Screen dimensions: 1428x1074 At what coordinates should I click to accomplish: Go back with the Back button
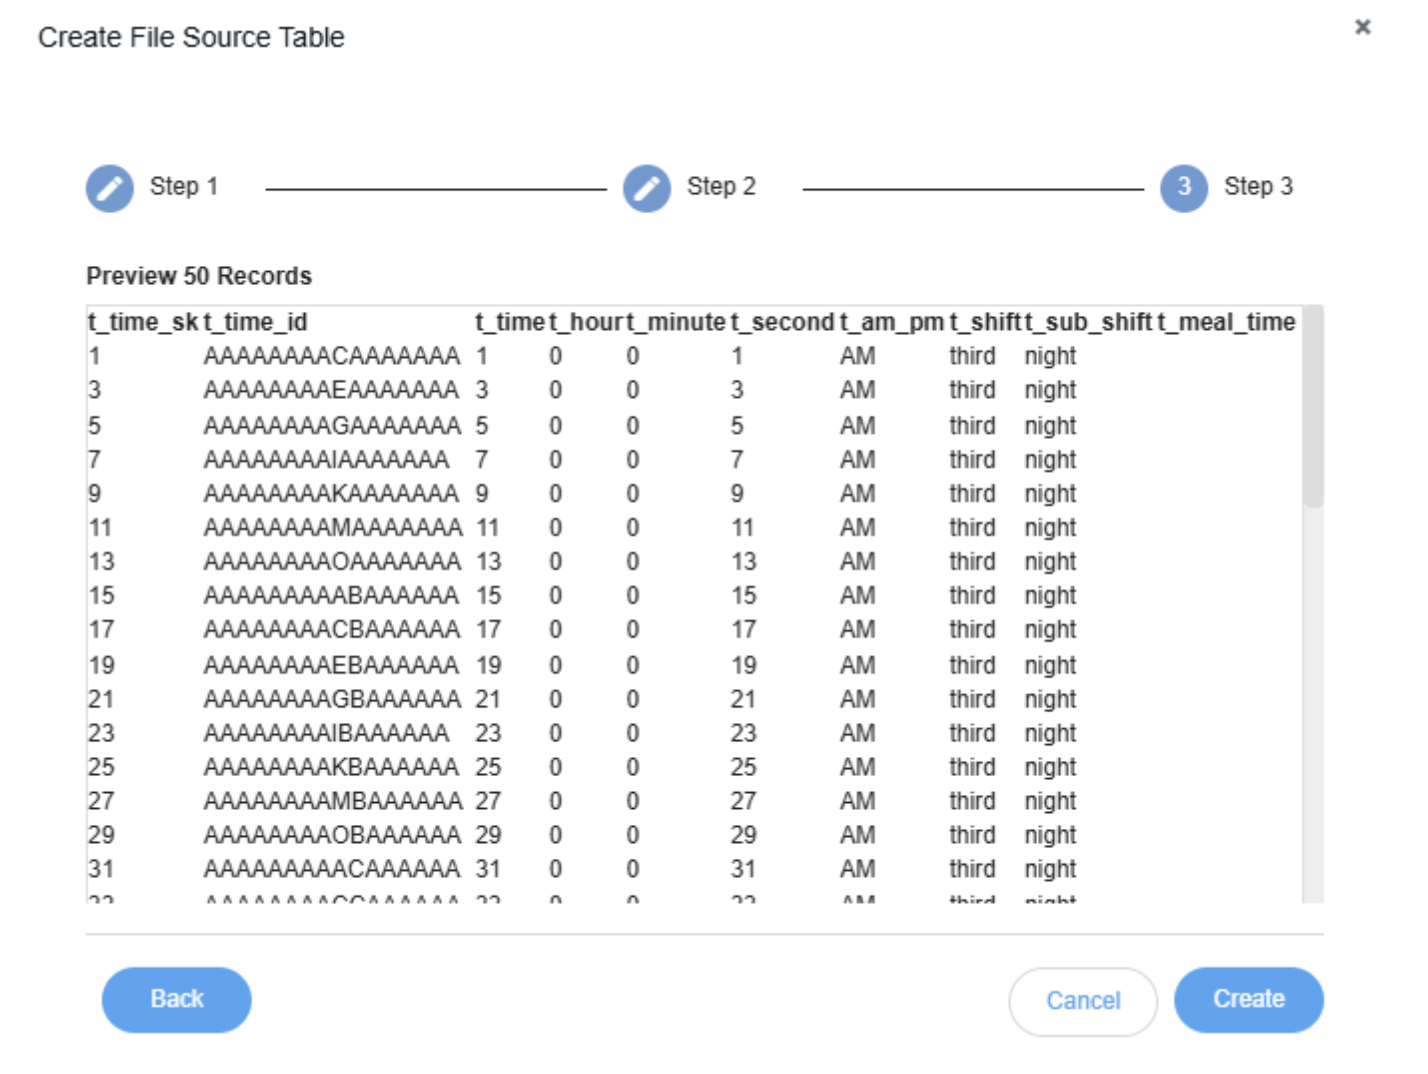click(176, 999)
